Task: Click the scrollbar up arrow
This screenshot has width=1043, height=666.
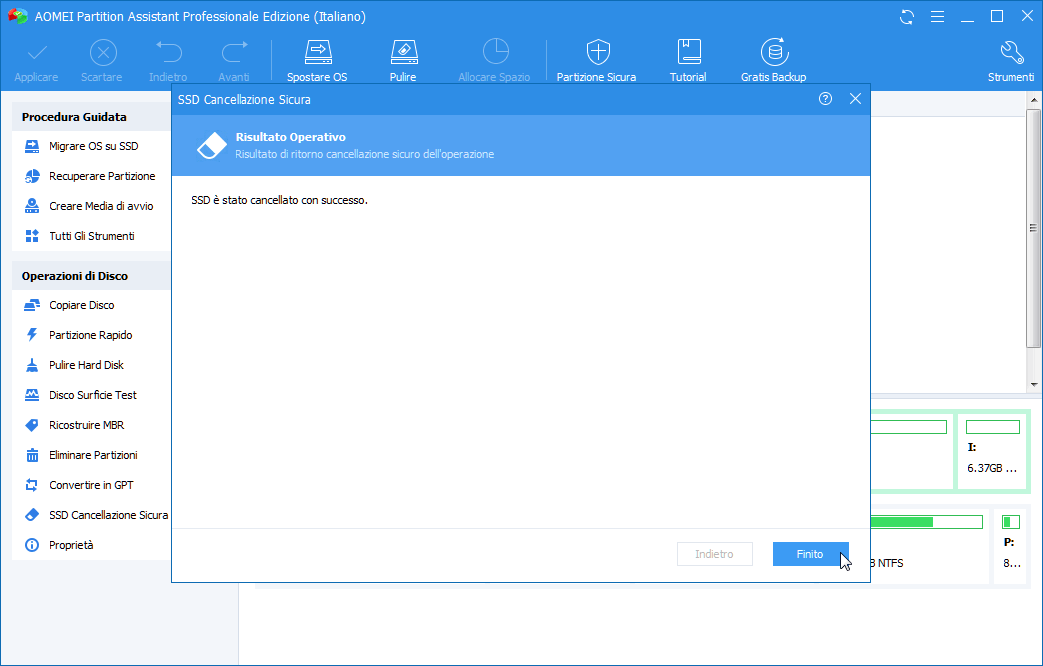Action: click(1034, 100)
